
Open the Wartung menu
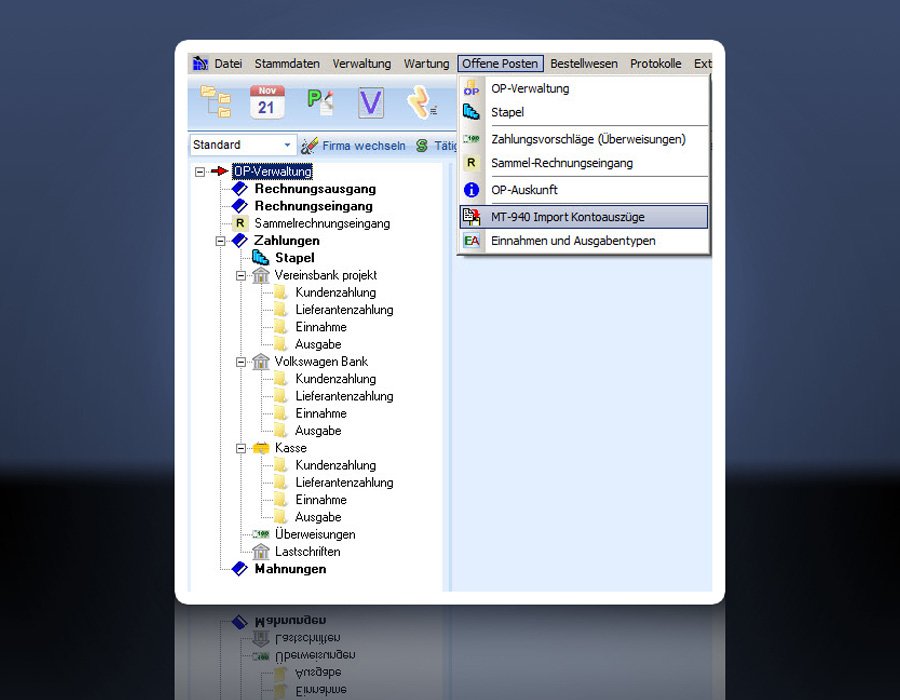click(x=426, y=64)
